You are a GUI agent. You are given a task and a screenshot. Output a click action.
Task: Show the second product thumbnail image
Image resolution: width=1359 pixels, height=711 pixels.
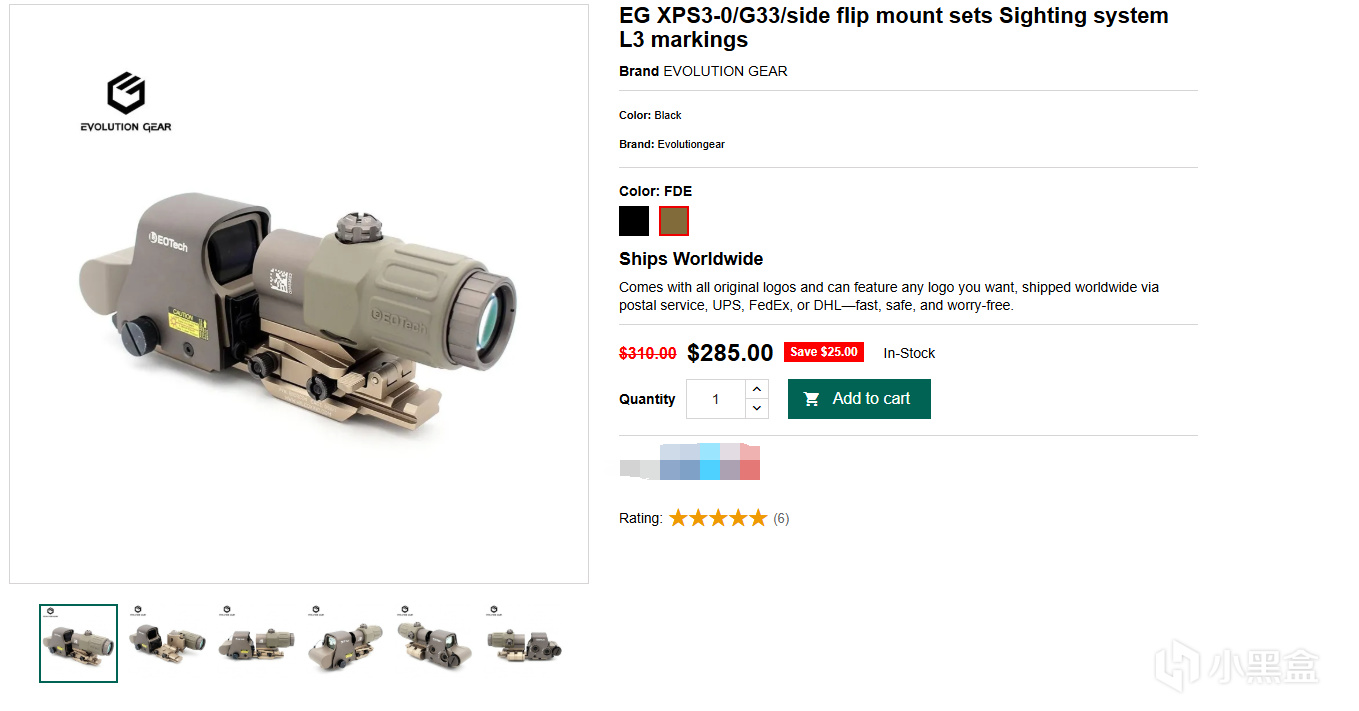click(x=166, y=643)
